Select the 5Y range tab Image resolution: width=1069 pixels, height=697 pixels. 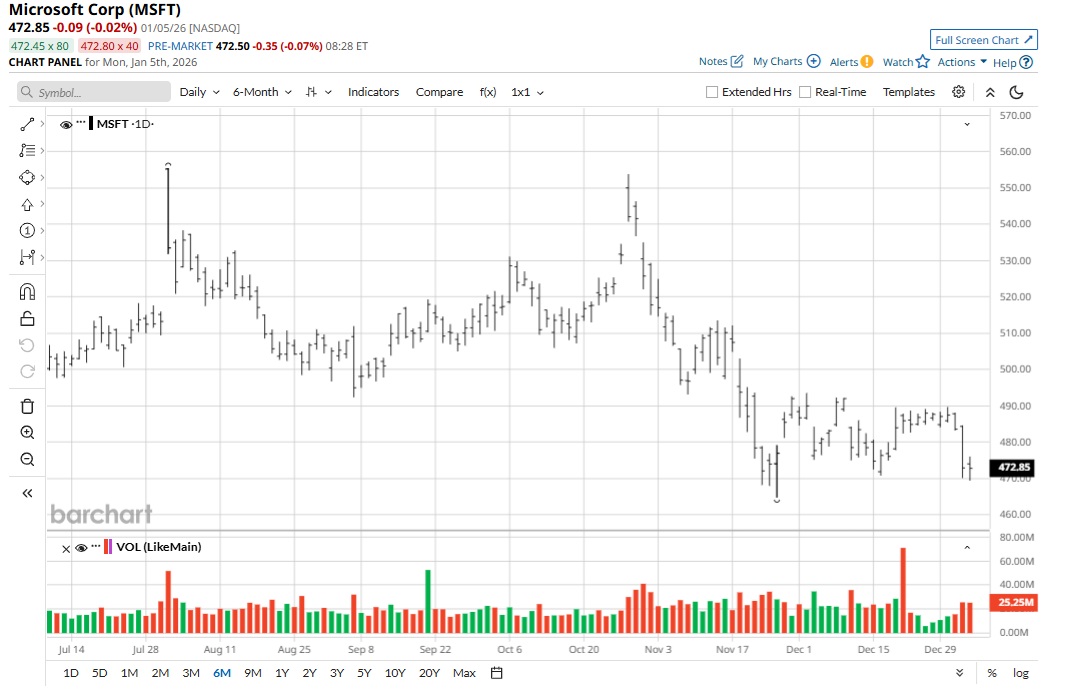365,673
